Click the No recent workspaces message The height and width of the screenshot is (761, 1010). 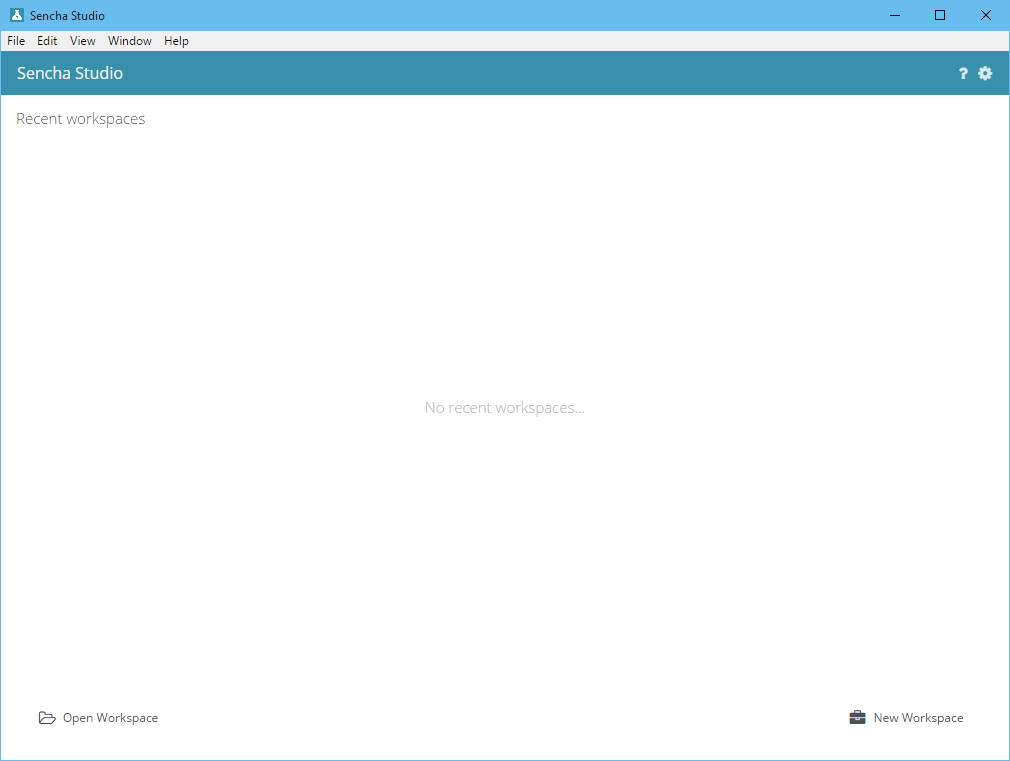click(505, 408)
